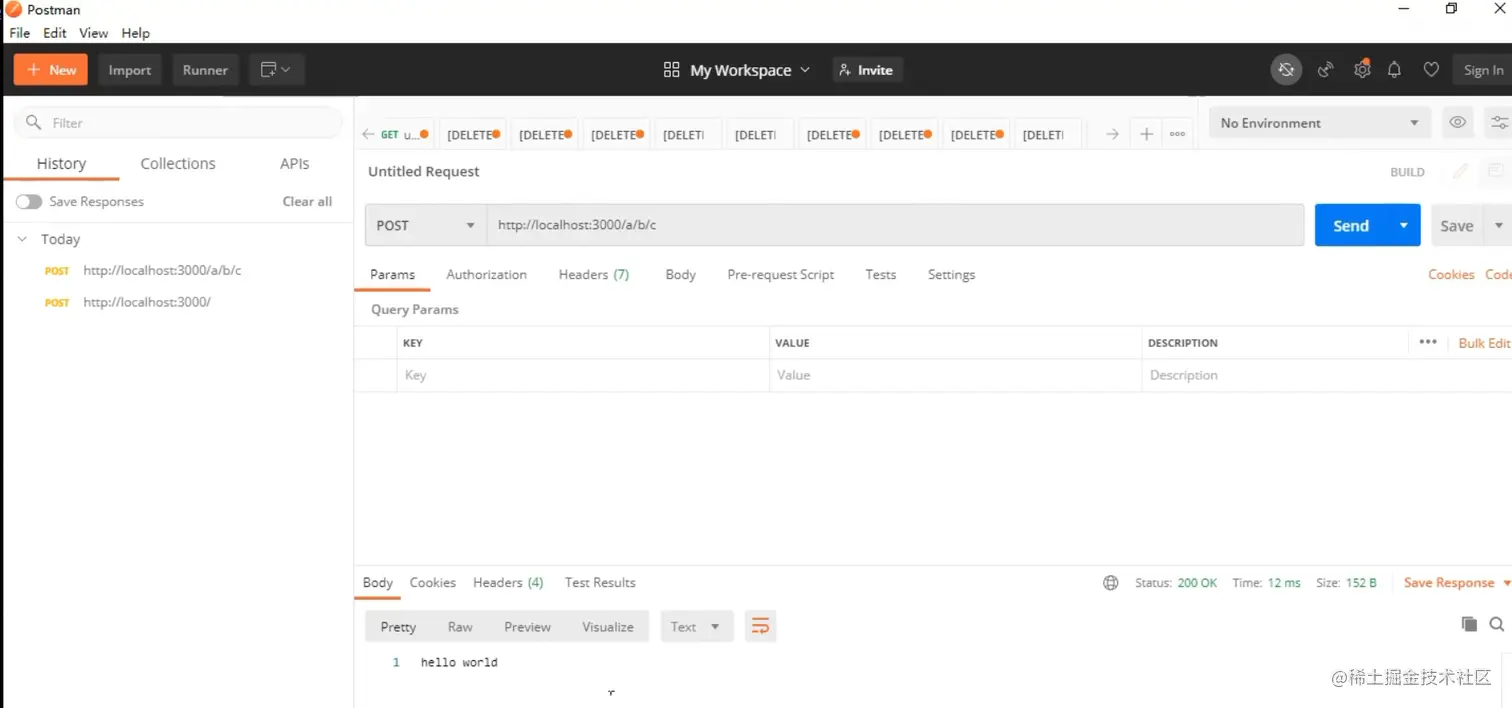The height and width of the screenshot is (708, 1512).
Task: Click the orange New button
Action: pyautogui.click(x=51, y=70)
